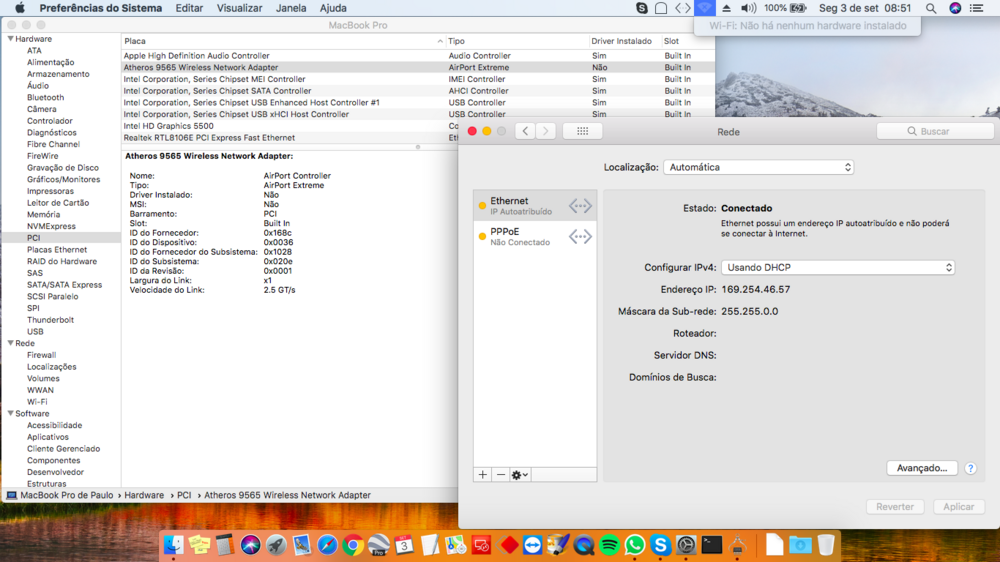Click the Show All preferences grid icon
Screen dimensions: 1000x562
pyautogui.click(x=582, y=131)
